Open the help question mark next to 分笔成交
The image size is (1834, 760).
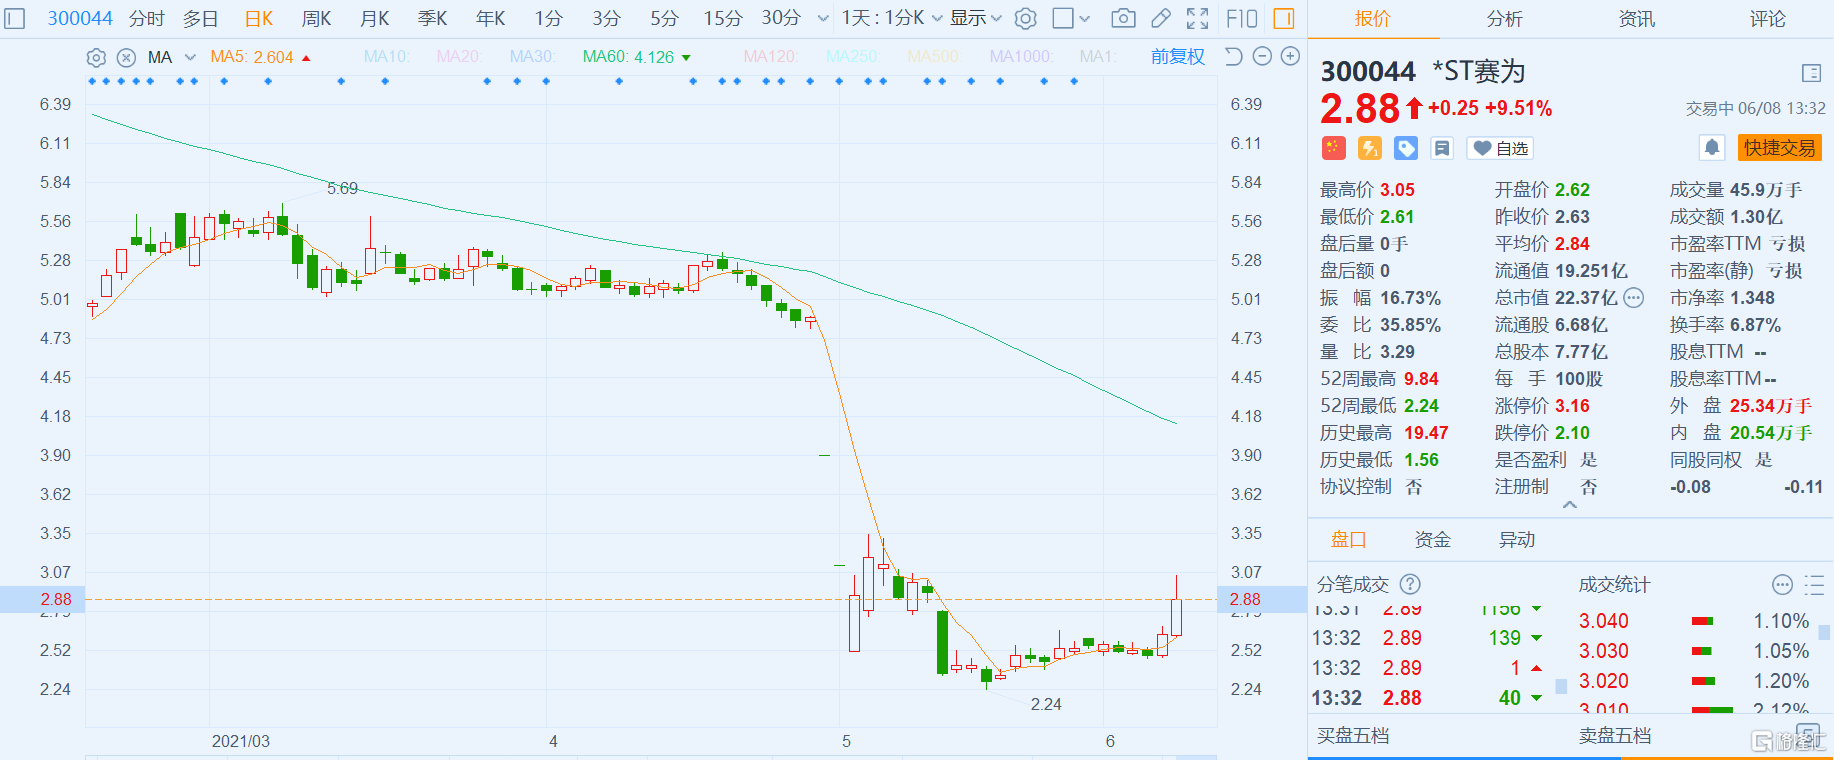point(1410,584)
